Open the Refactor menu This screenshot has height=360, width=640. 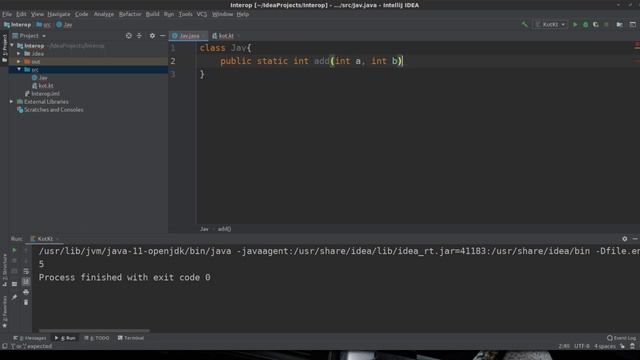click(x=130, y=14)
